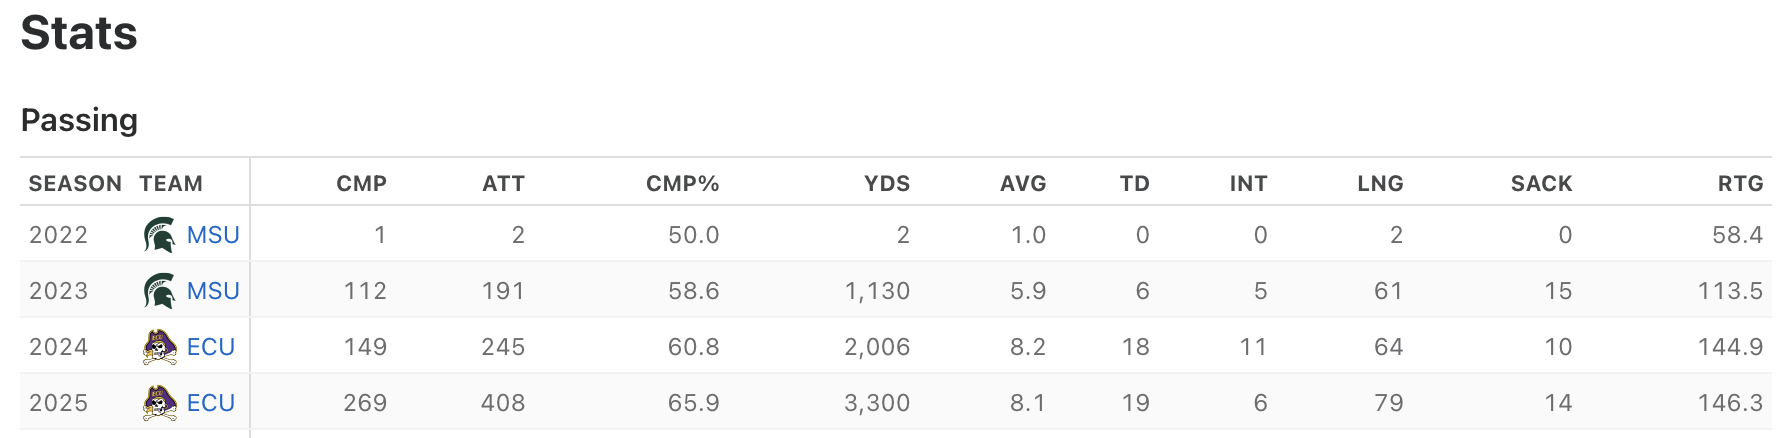Click the Pirates logo in the 2025 row
This screenshot has height=438, width=1782.
(x=159, y=403)
